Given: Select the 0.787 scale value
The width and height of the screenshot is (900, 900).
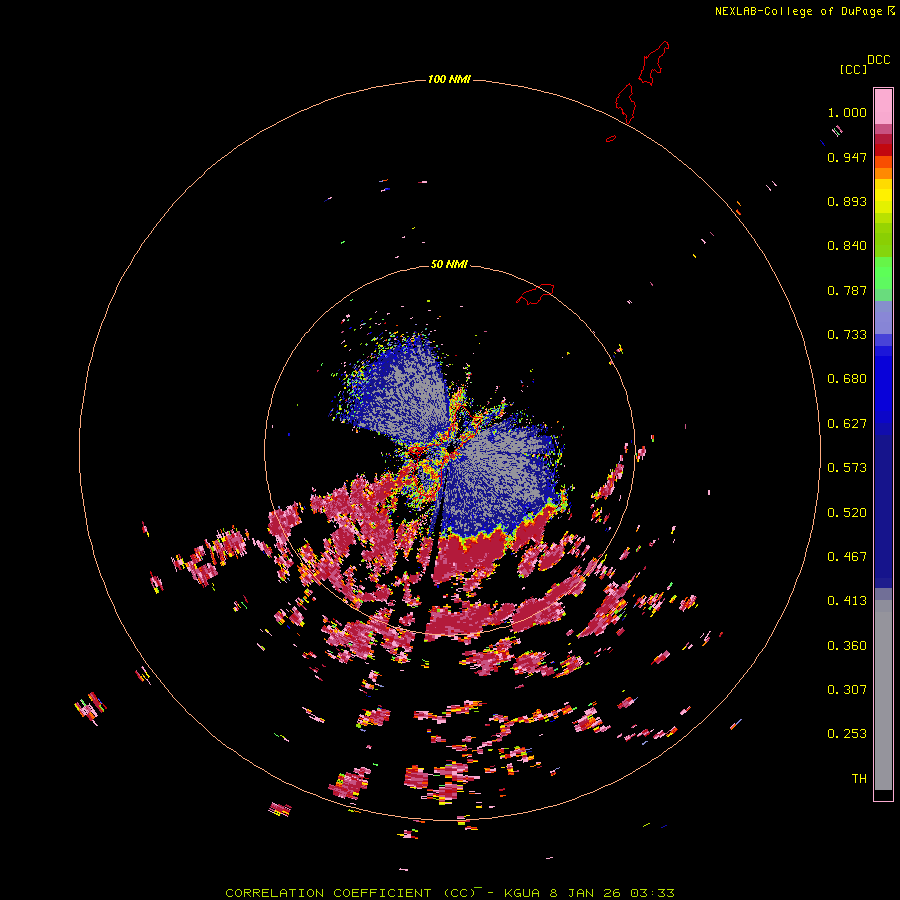Looking at the screenshot, I should click(847, 290).
